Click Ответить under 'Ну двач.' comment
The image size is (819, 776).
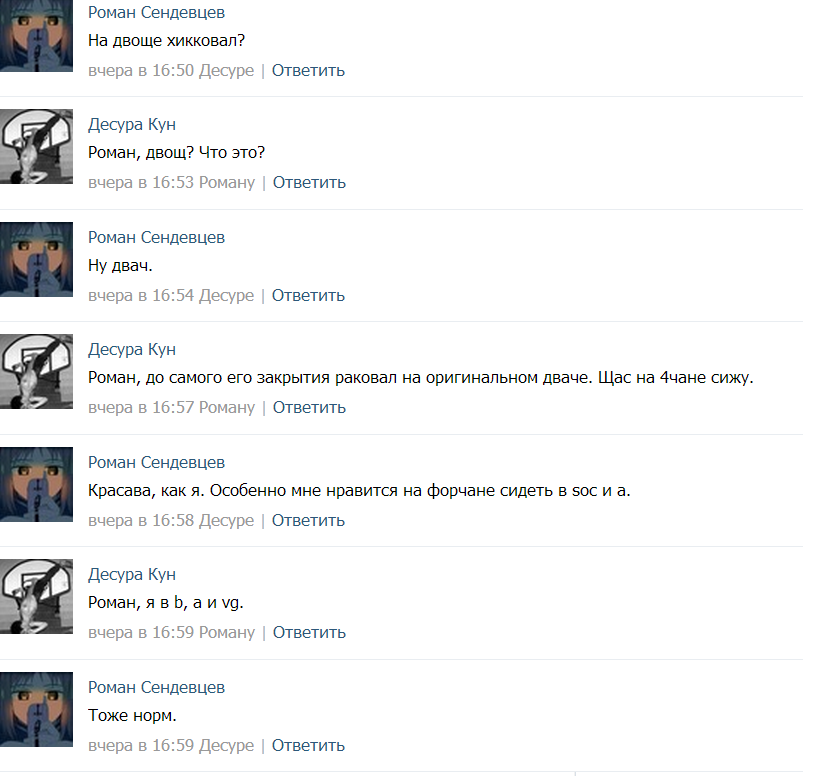[x=308, y=295]
